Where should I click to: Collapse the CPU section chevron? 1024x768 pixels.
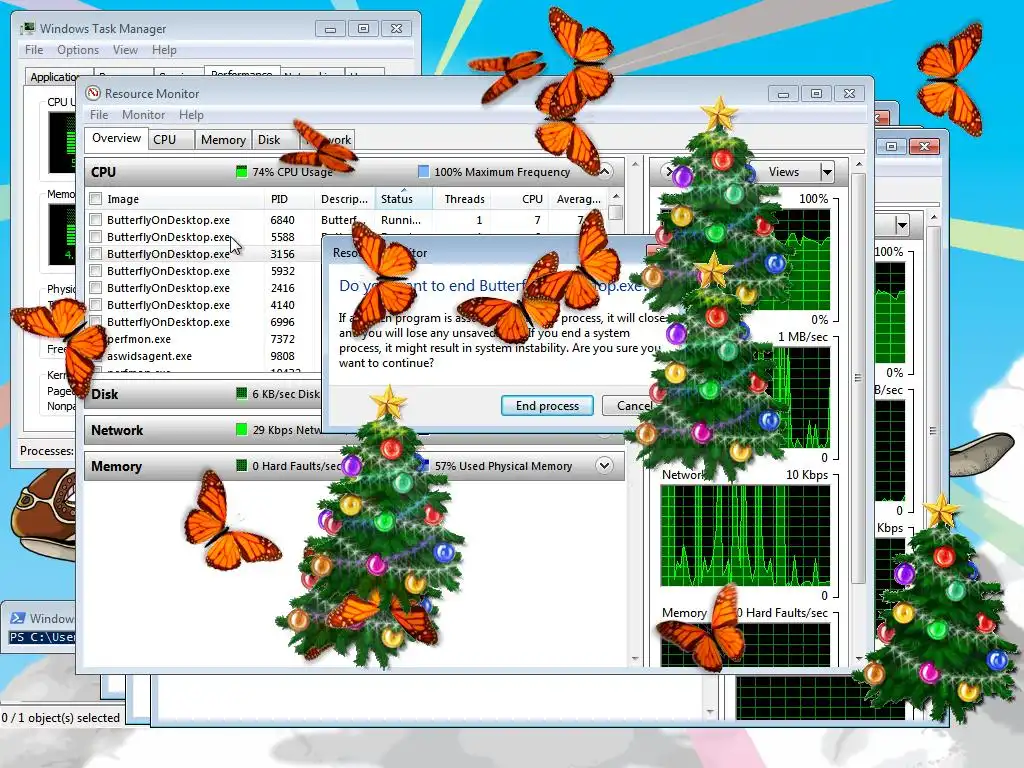point(605,172)
